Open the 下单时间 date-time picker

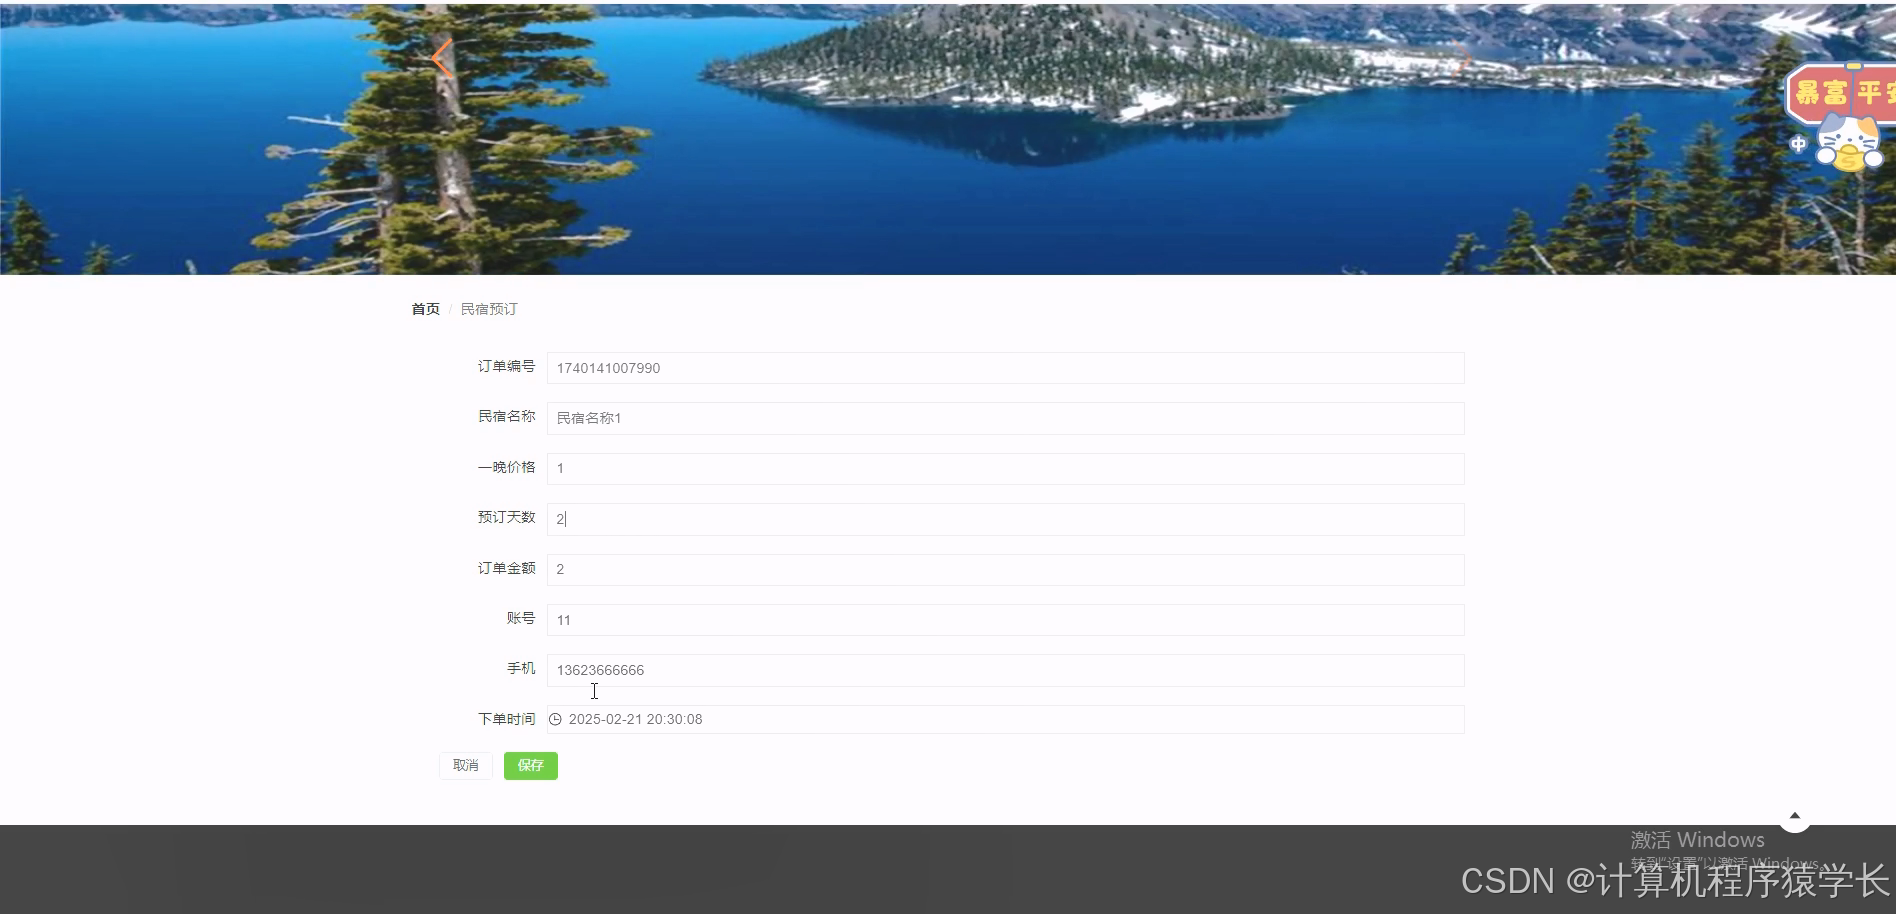[1005, 719]
